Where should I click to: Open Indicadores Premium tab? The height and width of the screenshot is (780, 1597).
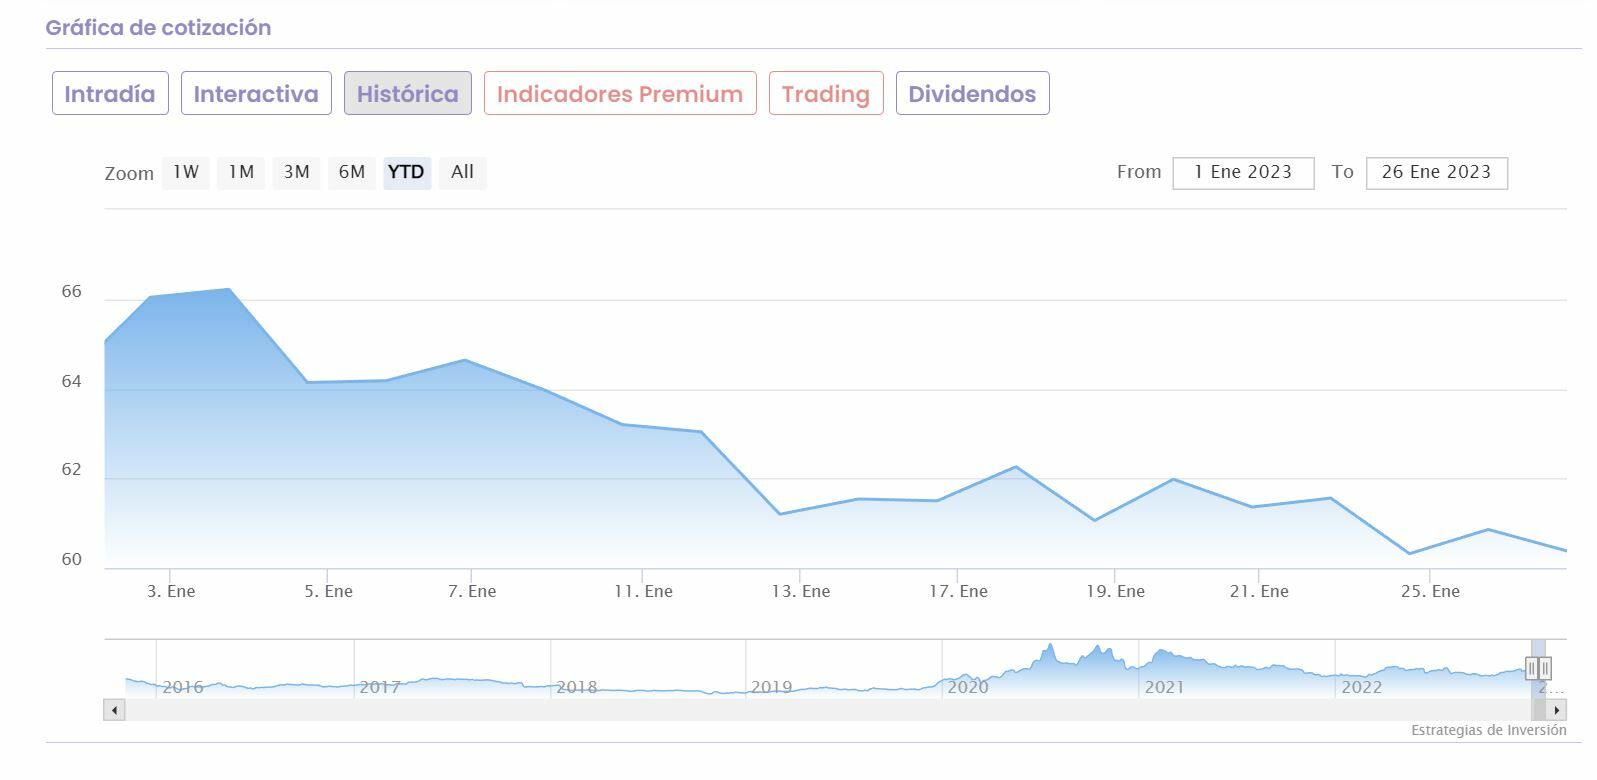click(620, 94)
